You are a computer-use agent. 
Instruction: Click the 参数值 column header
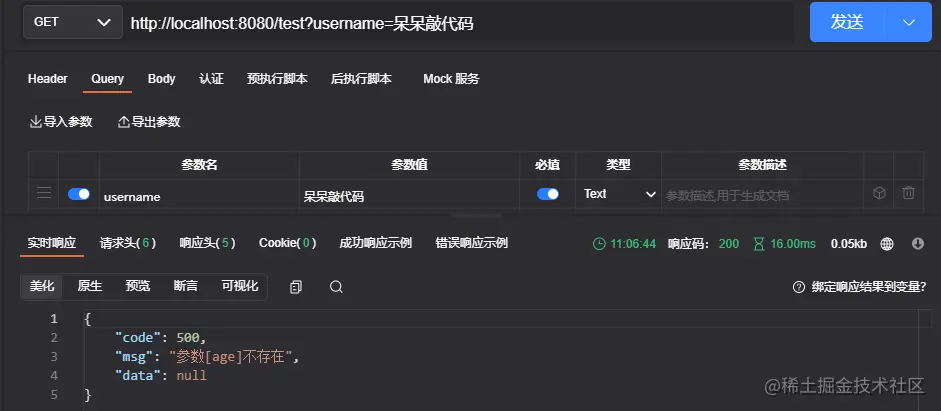click(x=409, y=165)
